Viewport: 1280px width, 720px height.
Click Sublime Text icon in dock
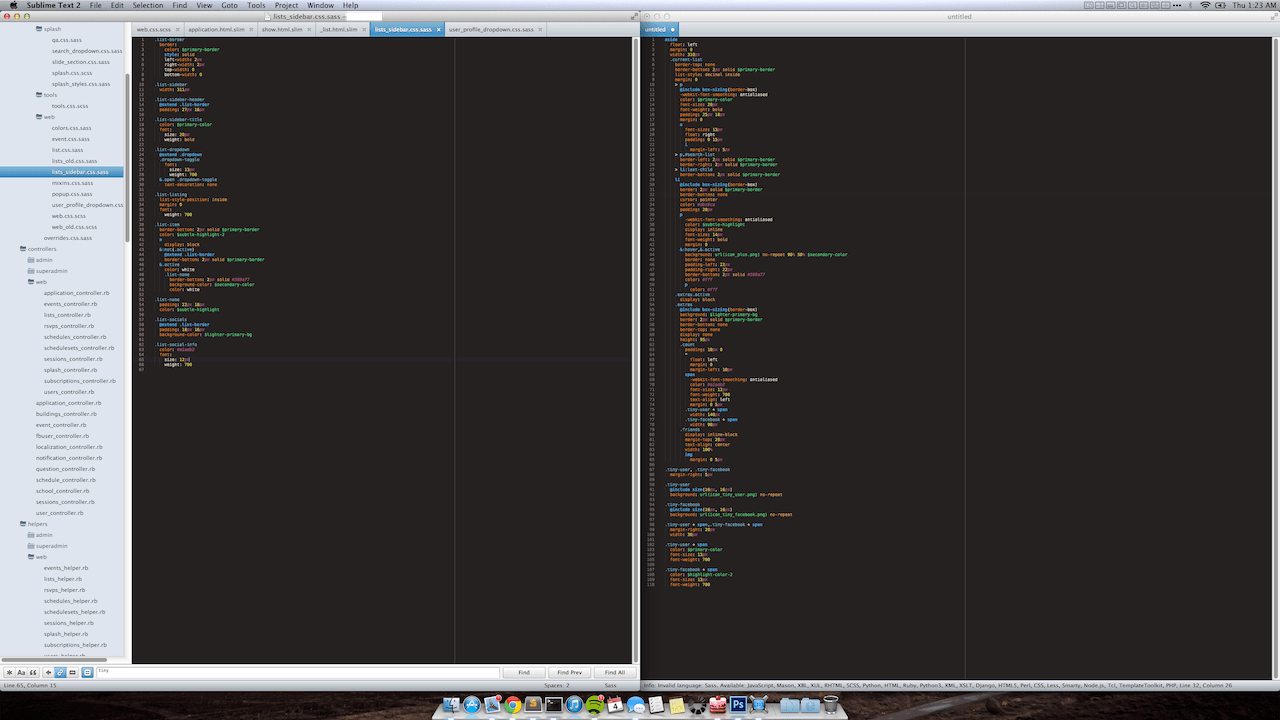click(533, 705)
